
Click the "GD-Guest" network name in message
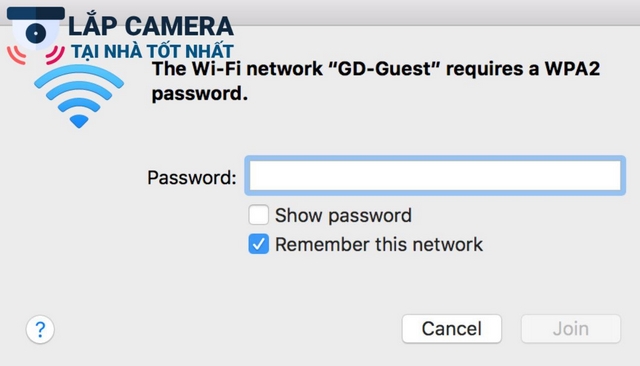coord(384,68)
